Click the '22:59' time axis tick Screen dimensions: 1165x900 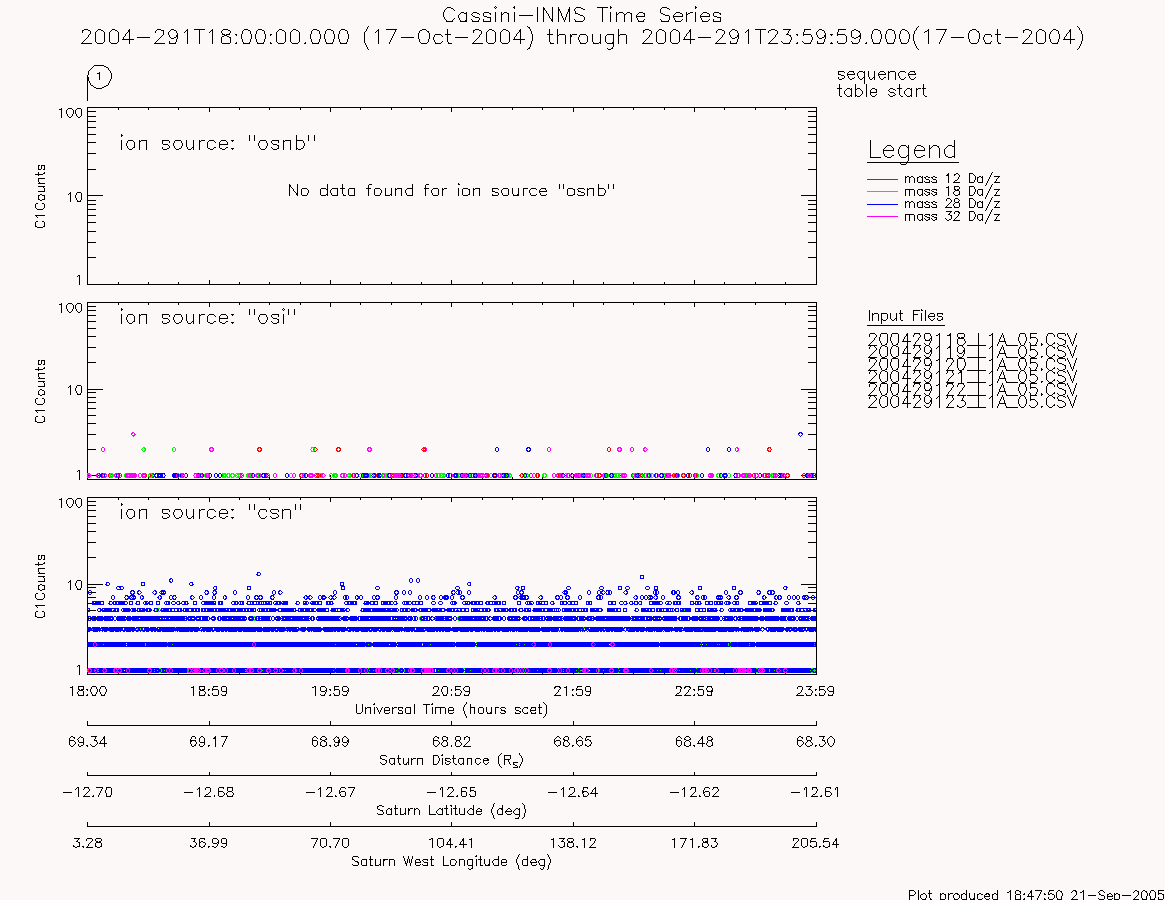[694, 691]
